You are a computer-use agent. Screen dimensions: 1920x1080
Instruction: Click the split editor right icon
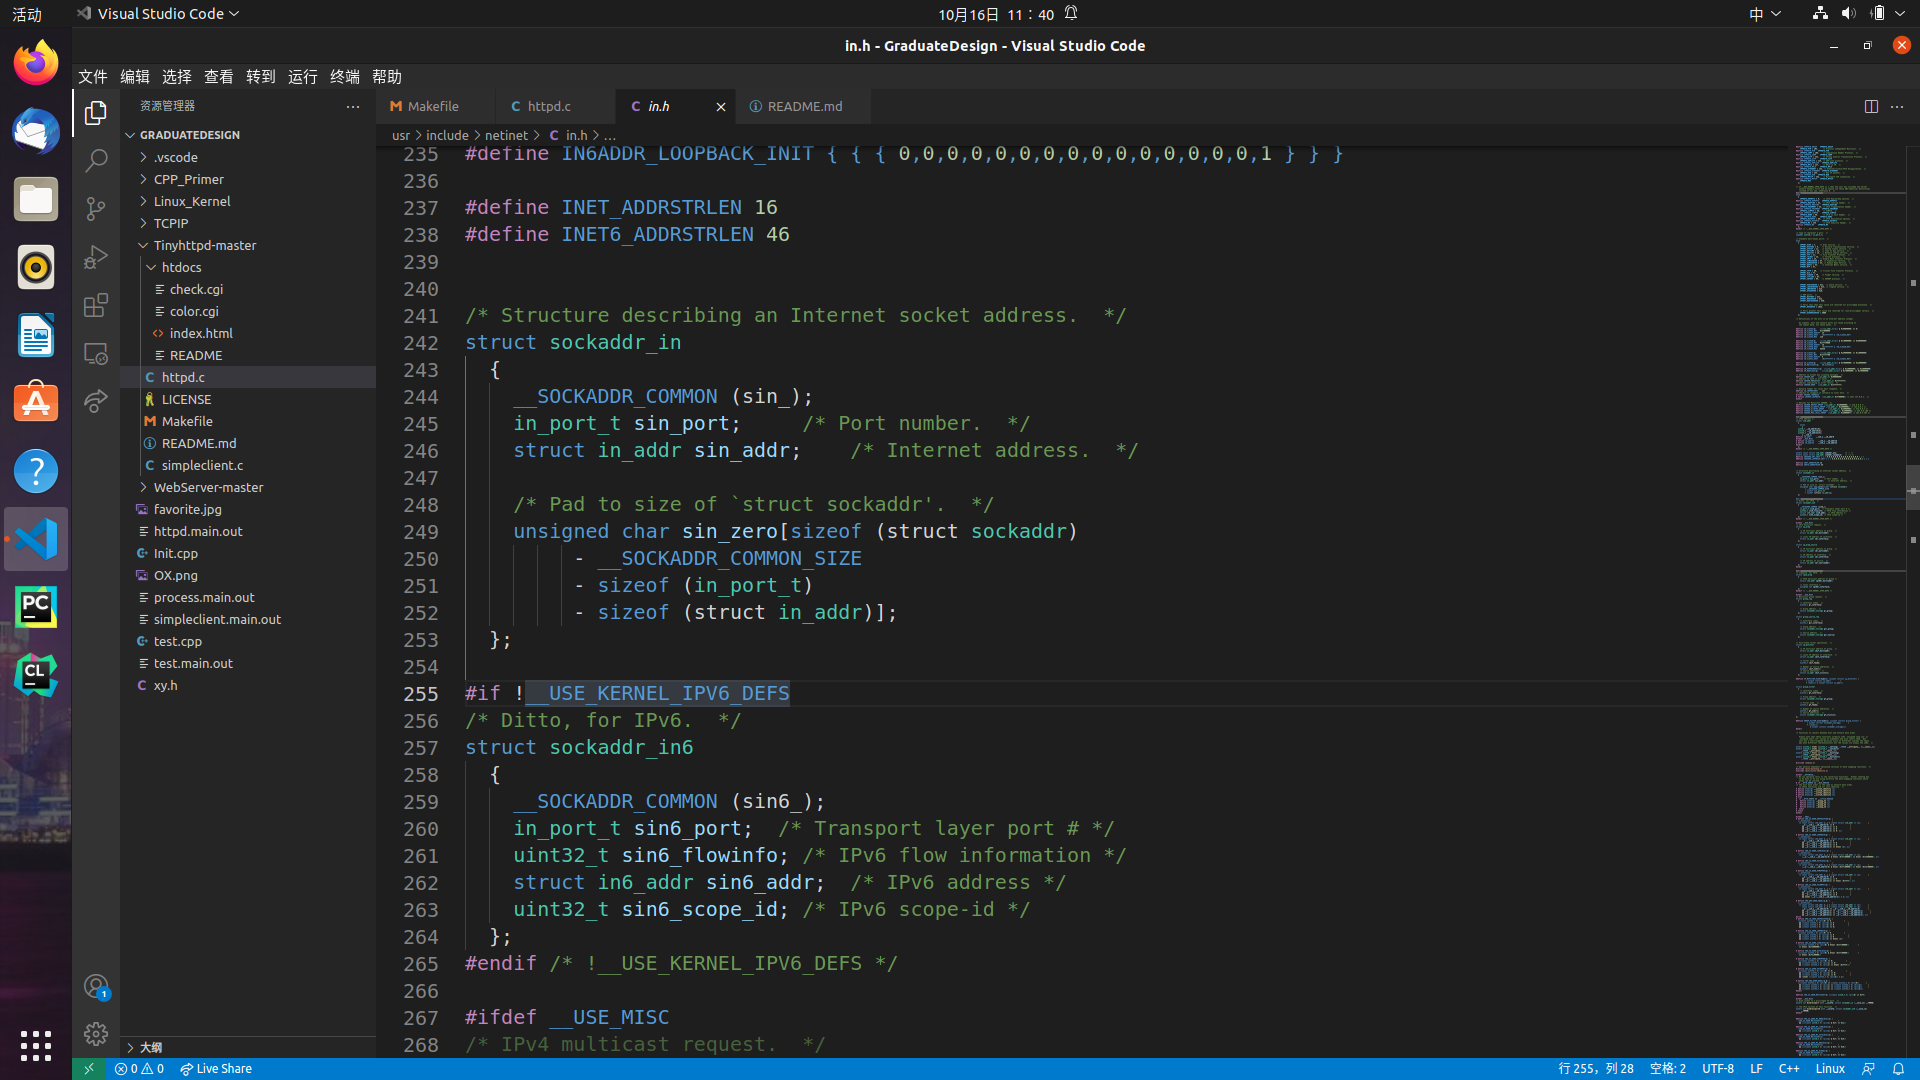click(1871, 106)
